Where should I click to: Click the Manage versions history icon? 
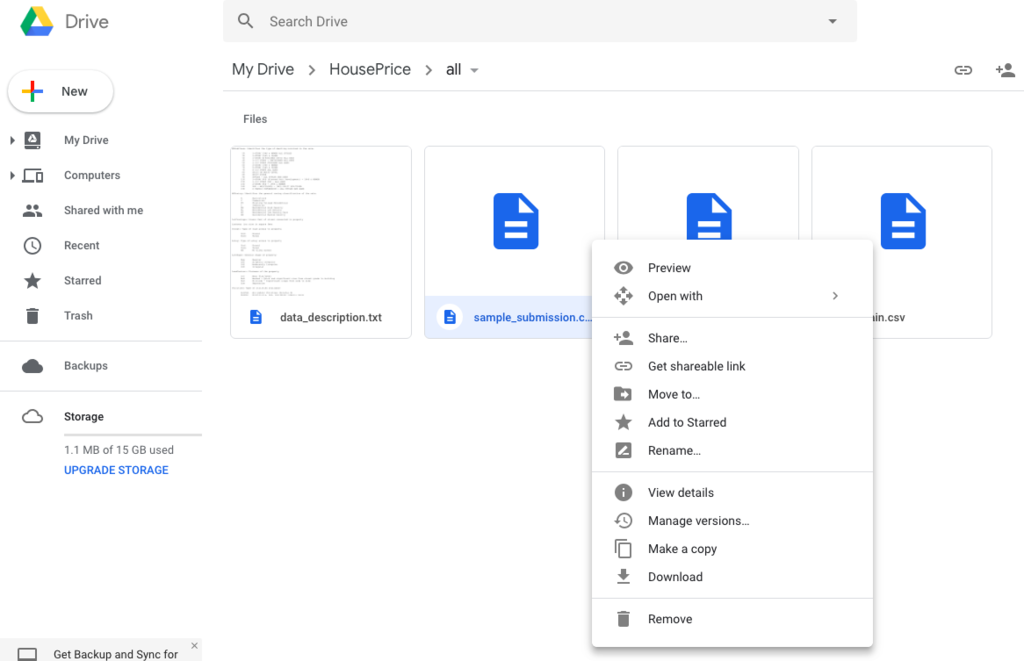pos(623,521)
